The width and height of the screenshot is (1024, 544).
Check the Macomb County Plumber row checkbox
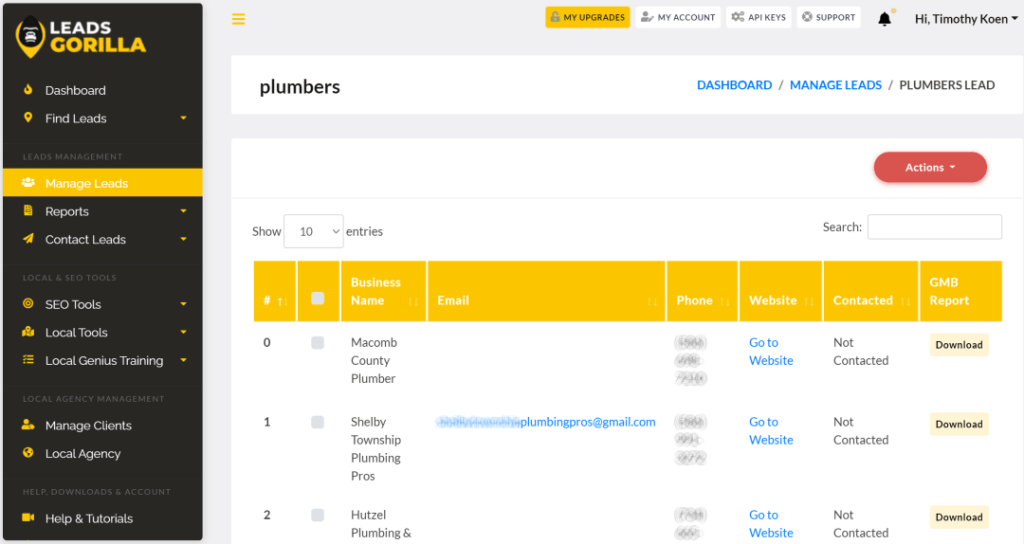pyautogui.click(x=317, y=343)
